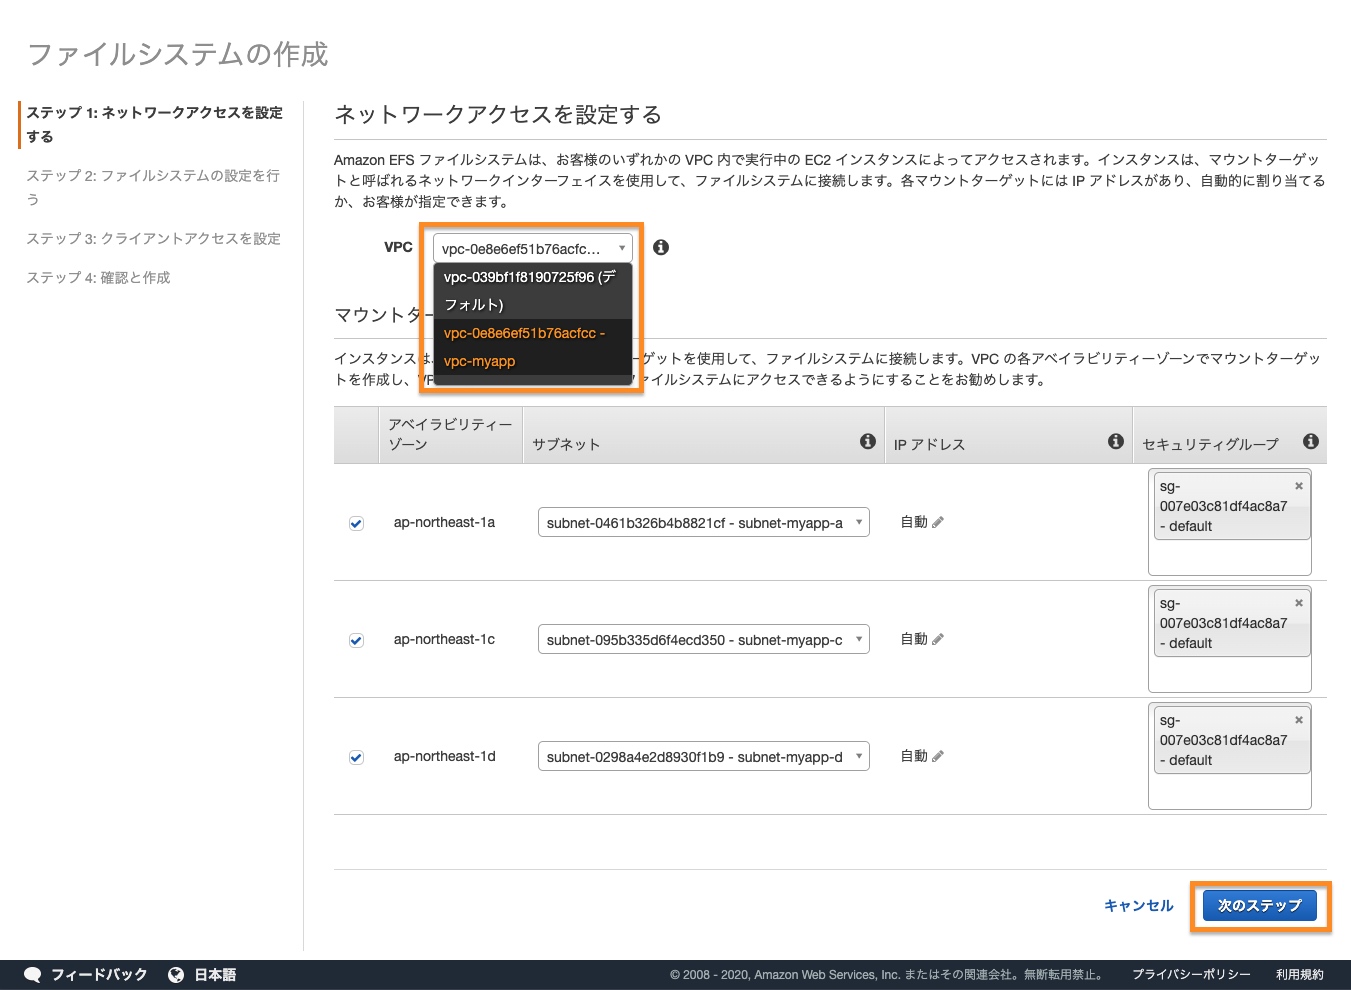Remove default security group from ap-northeast-1a row

pos(1299,486)
